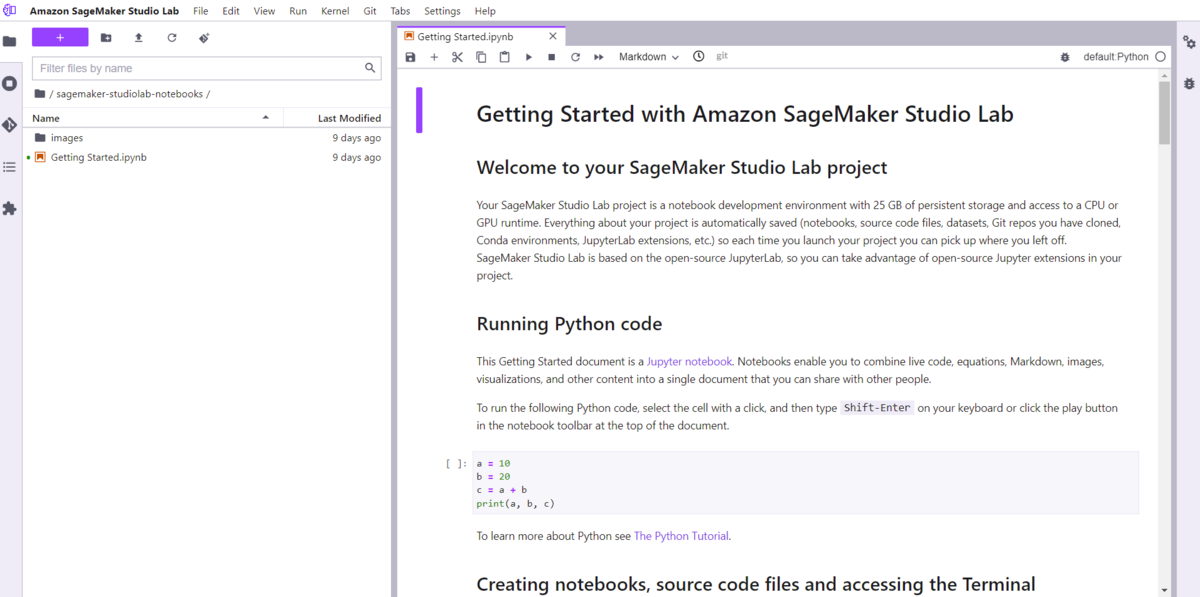Collapse the title cell via purple bar

click(420, 110)
